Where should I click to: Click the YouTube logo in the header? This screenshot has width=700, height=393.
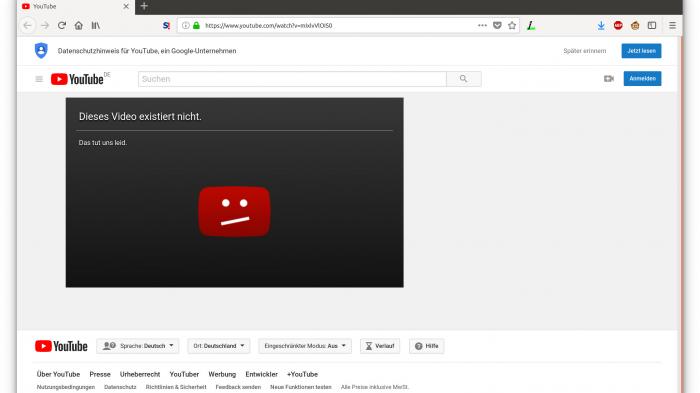(78, 79)
